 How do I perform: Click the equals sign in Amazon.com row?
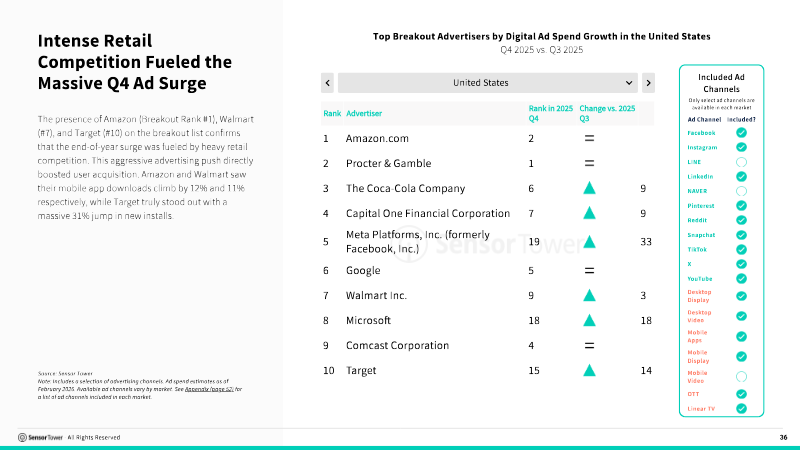pyautogui.click(x=589, y=138)
